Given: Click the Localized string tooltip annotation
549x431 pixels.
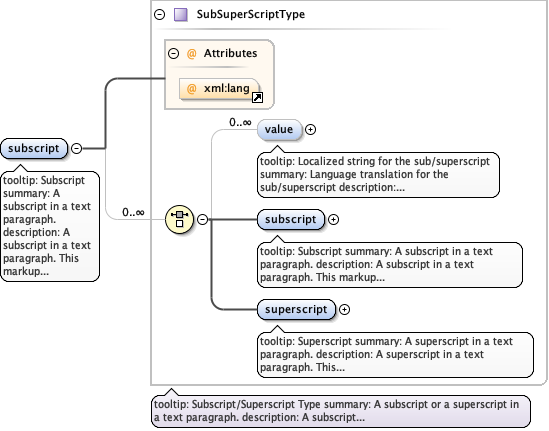Looking at the screenshot, I should [x=378, y=174].
